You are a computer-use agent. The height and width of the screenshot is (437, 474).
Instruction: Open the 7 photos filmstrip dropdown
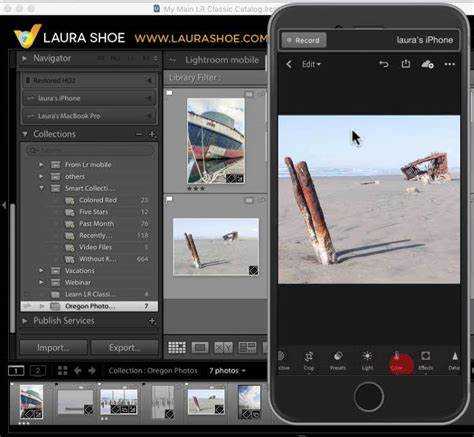coord(227,371)
